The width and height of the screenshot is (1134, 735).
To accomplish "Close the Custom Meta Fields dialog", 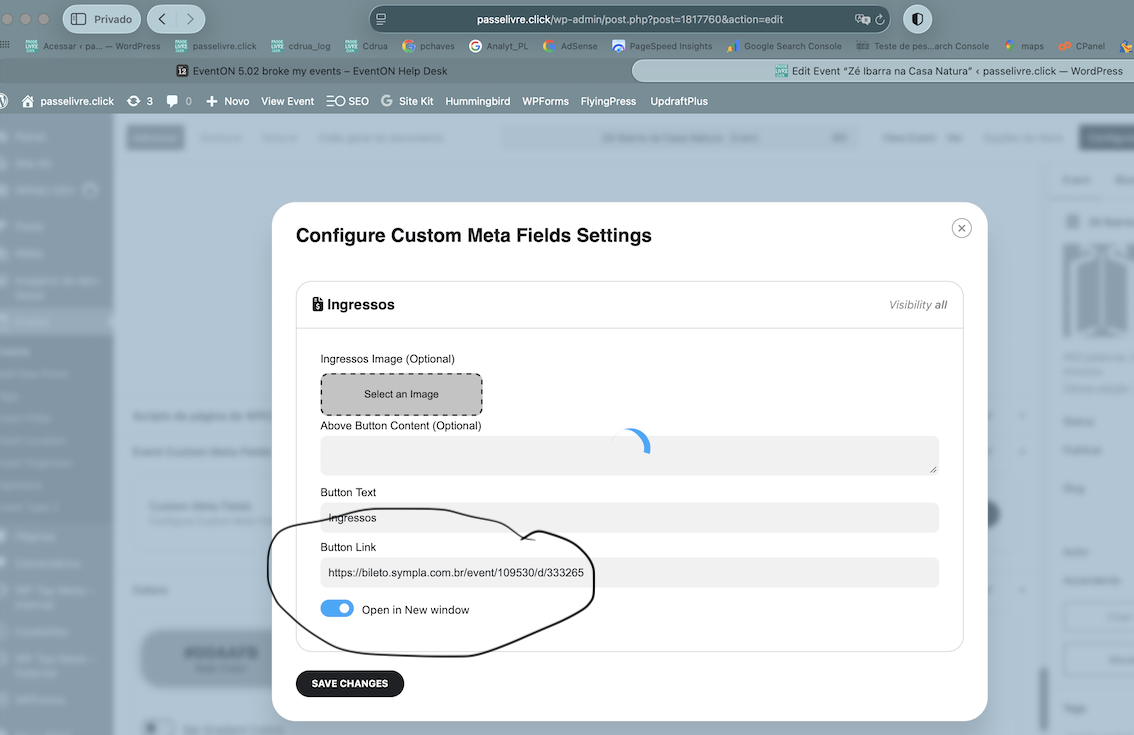I will (961, 228).
